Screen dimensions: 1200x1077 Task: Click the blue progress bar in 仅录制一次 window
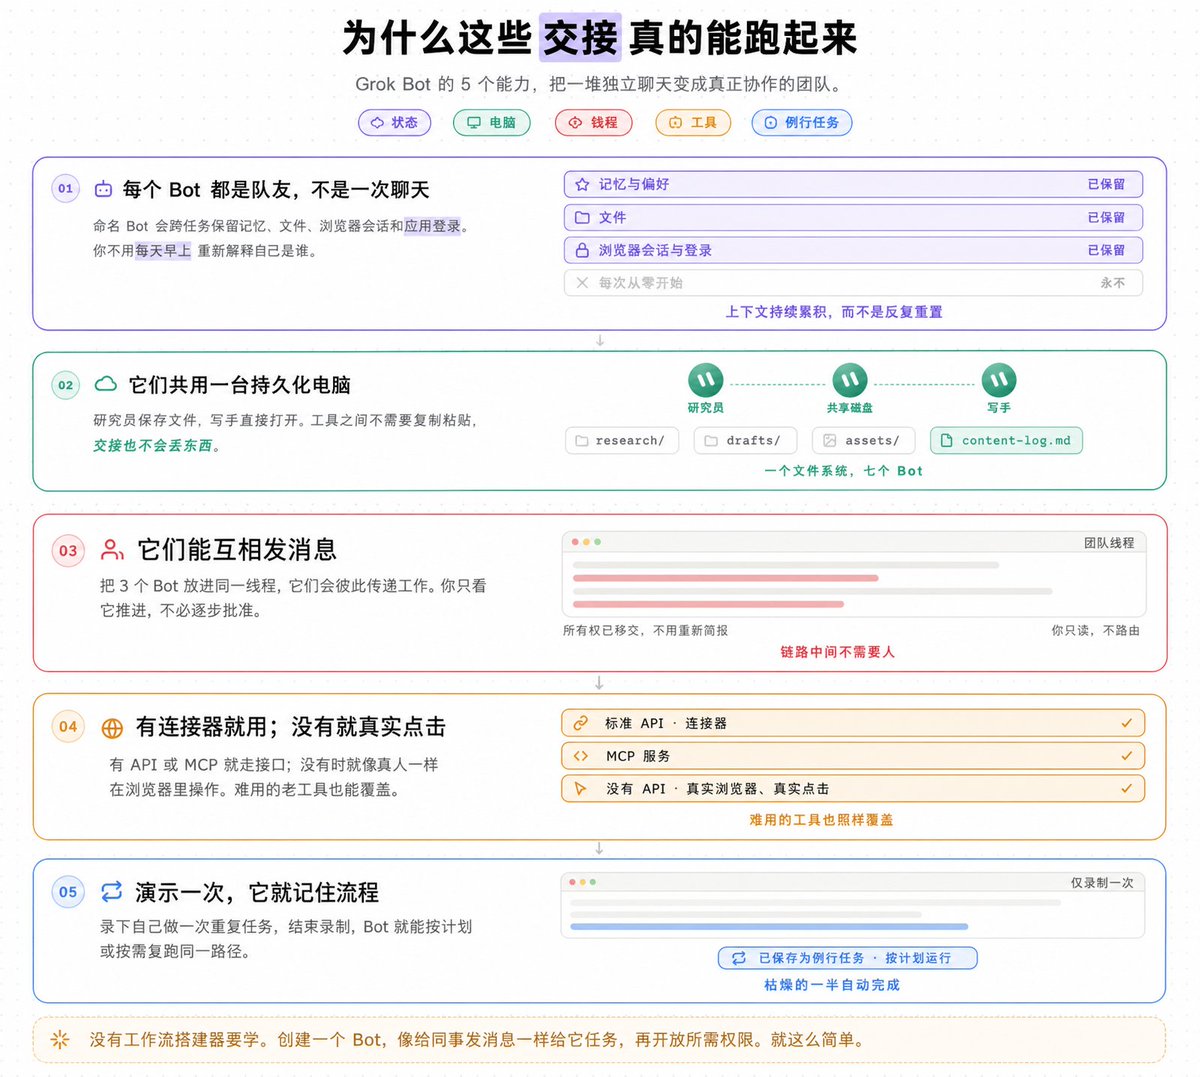coord(769,927)
